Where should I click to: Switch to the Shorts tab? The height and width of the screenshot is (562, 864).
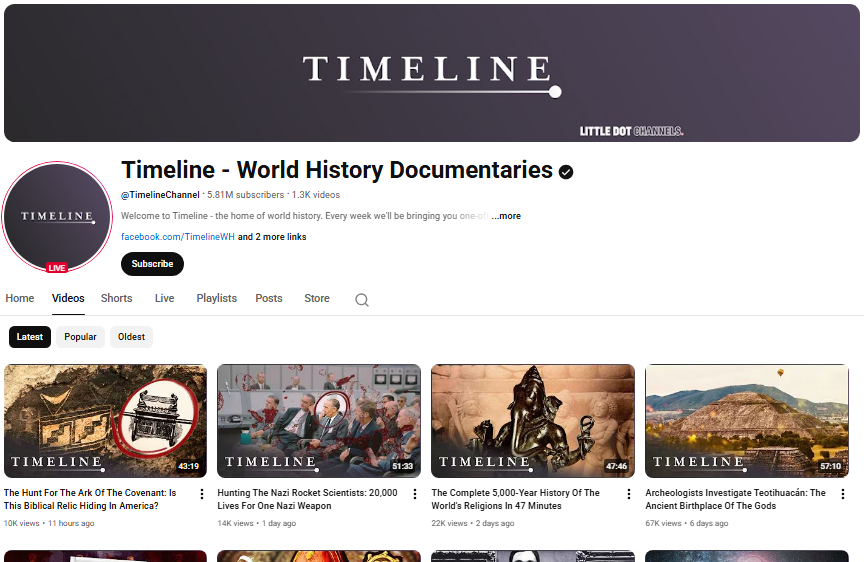[x=116, y=298]
